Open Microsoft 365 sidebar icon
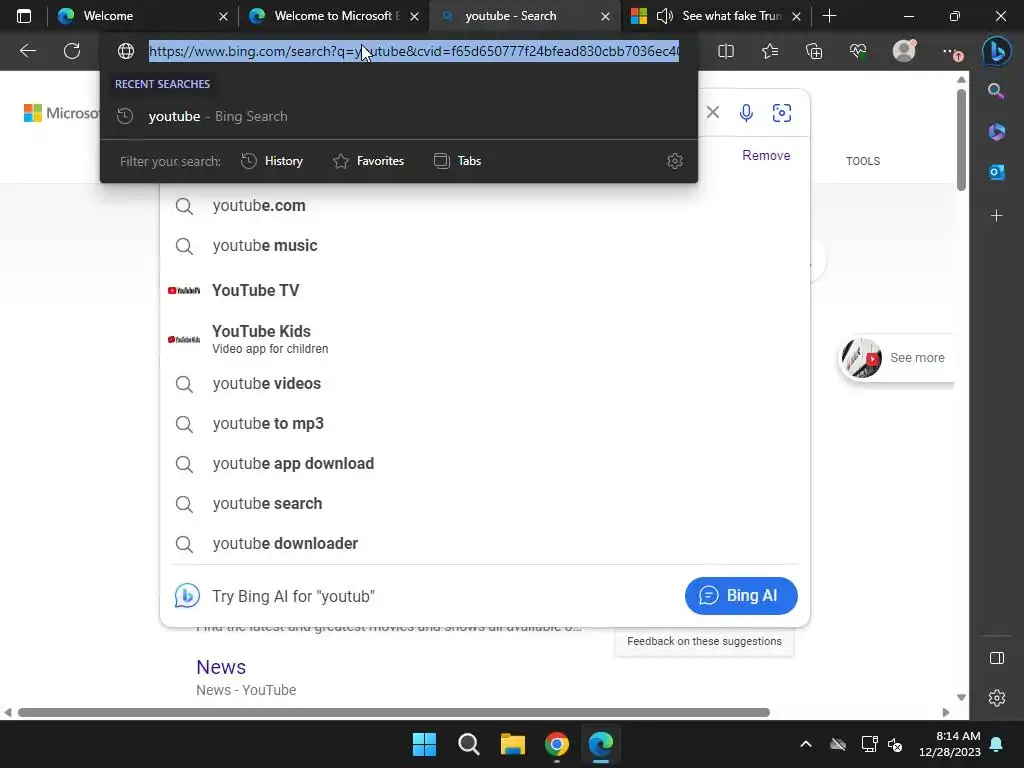The image size is (1024, 768). tap(996, 131)
